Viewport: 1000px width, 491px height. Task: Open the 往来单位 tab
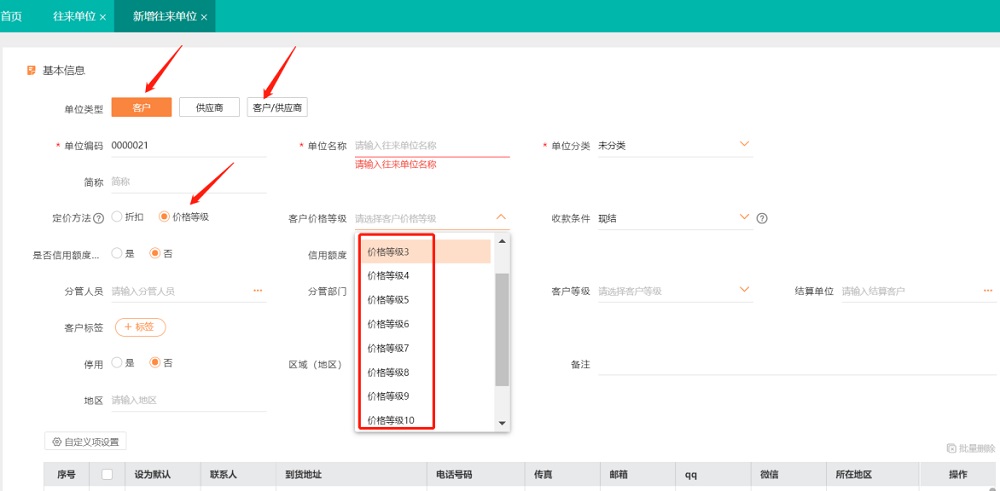pyautogui.click(x=75, y=17)
